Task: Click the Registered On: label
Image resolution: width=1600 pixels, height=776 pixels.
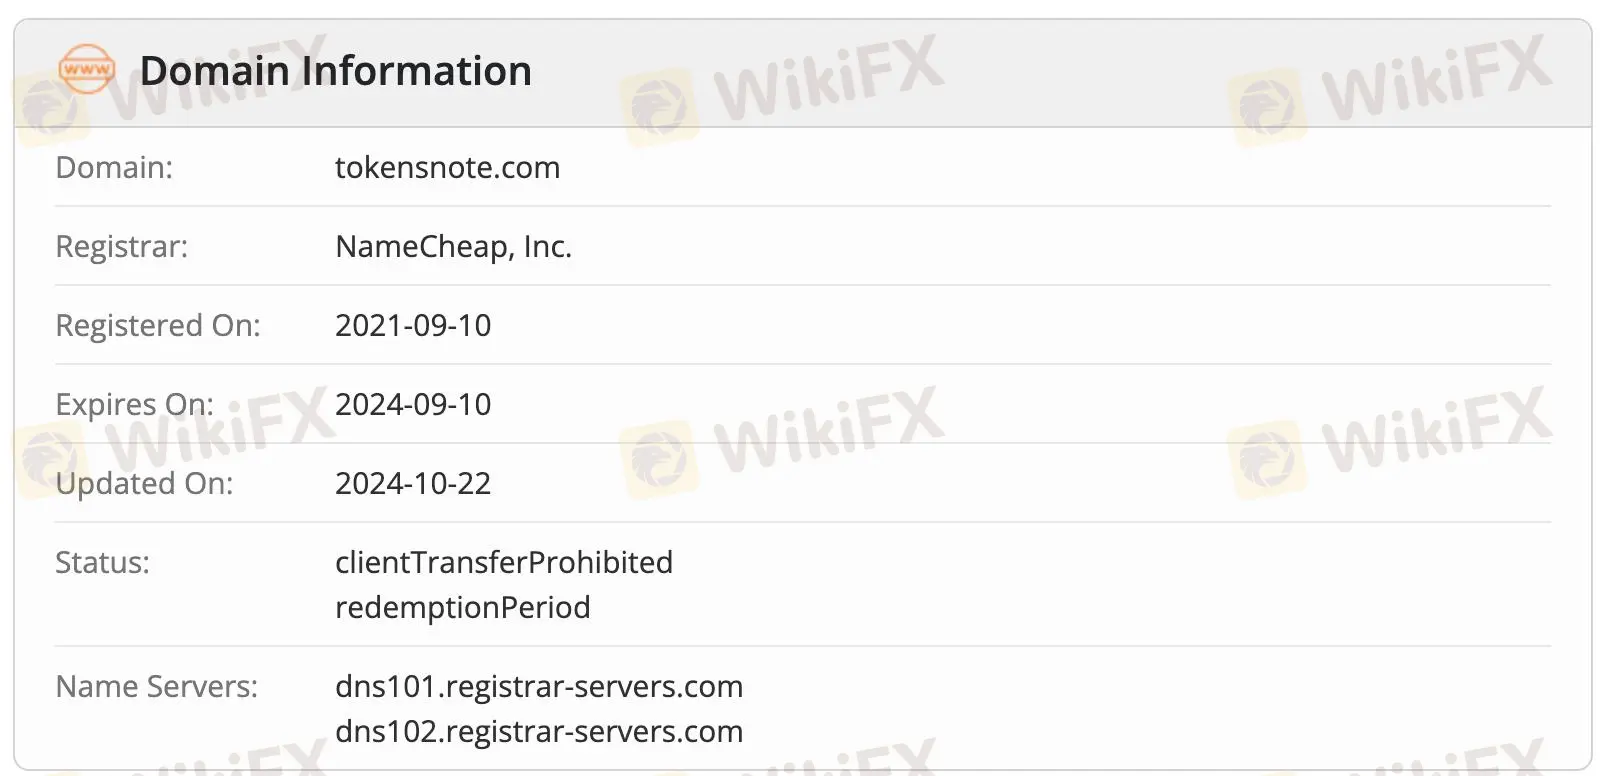Action: click(158, 325)
